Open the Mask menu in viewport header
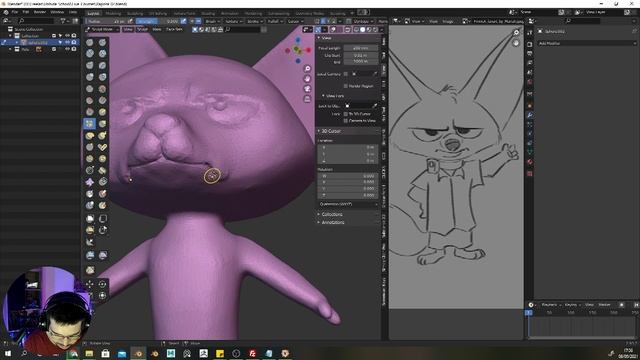 (x=157, y=29)
